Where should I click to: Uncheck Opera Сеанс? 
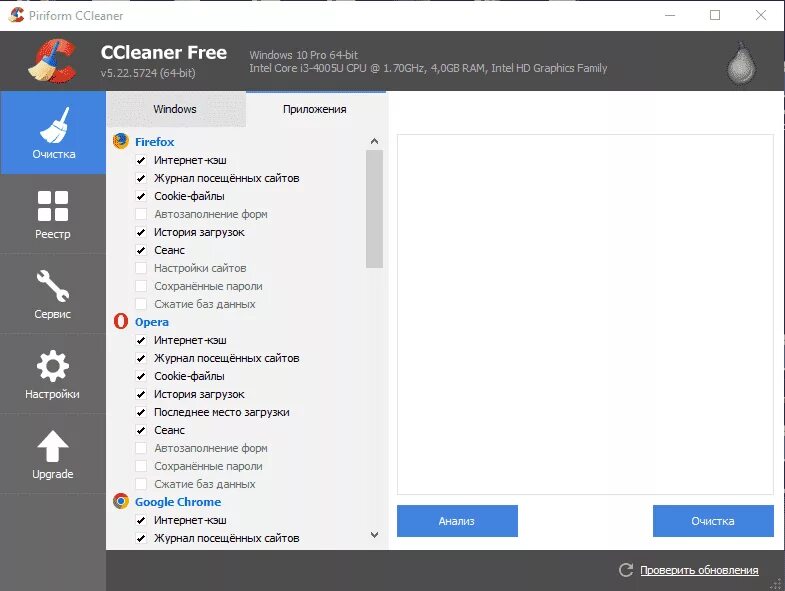[141, 430]
